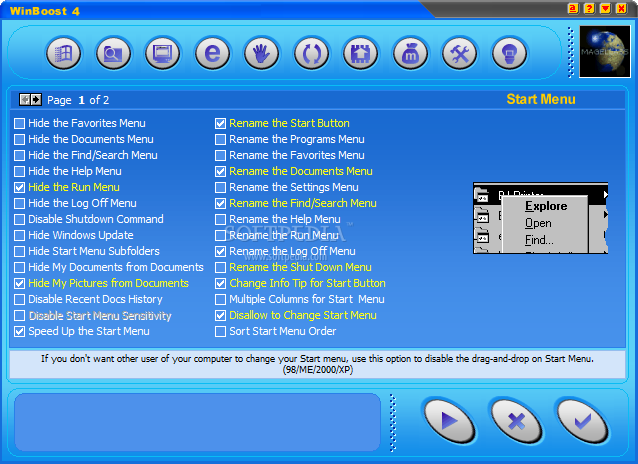Viewport: 638px width, 464px height.
Task: Uncheck Change Info Tip for Start Button
Action: (x=220, y=283)
